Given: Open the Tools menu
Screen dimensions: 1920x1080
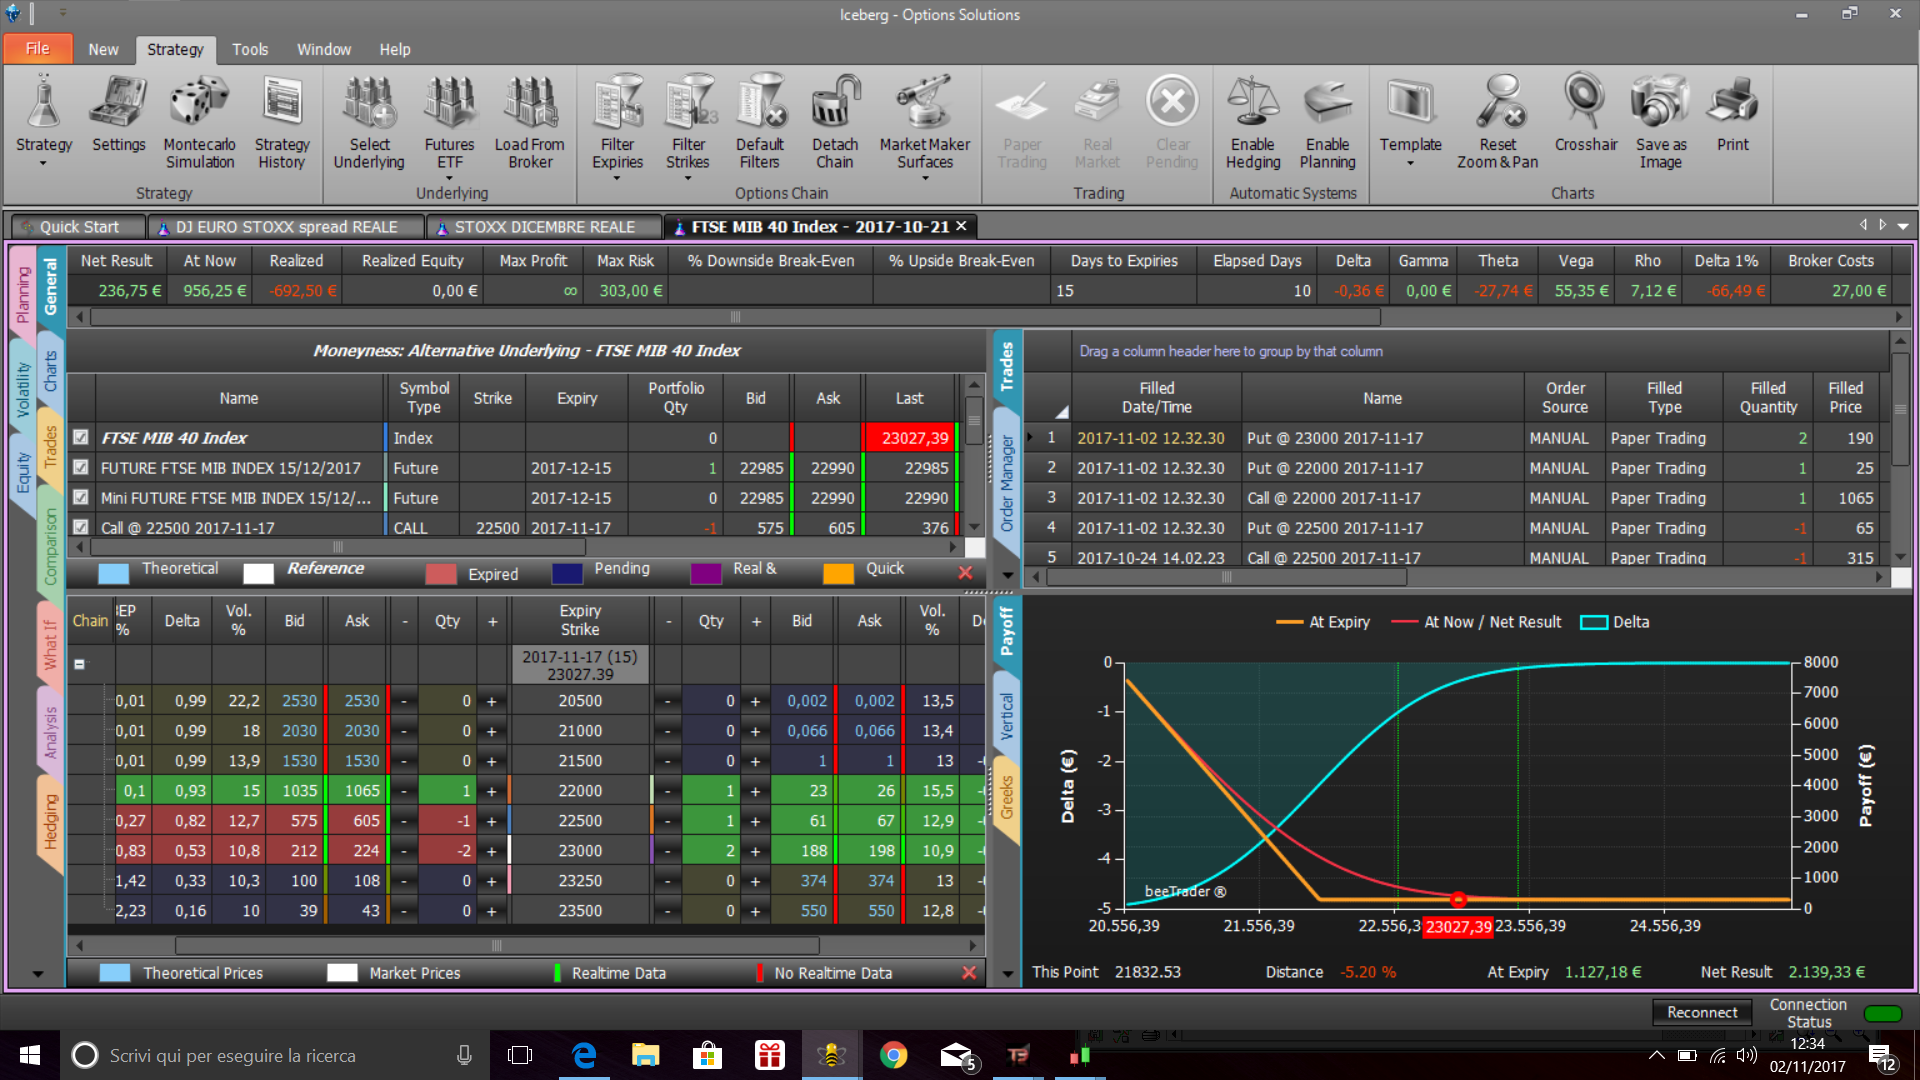Looking at the screenshot, I should 250,49.
